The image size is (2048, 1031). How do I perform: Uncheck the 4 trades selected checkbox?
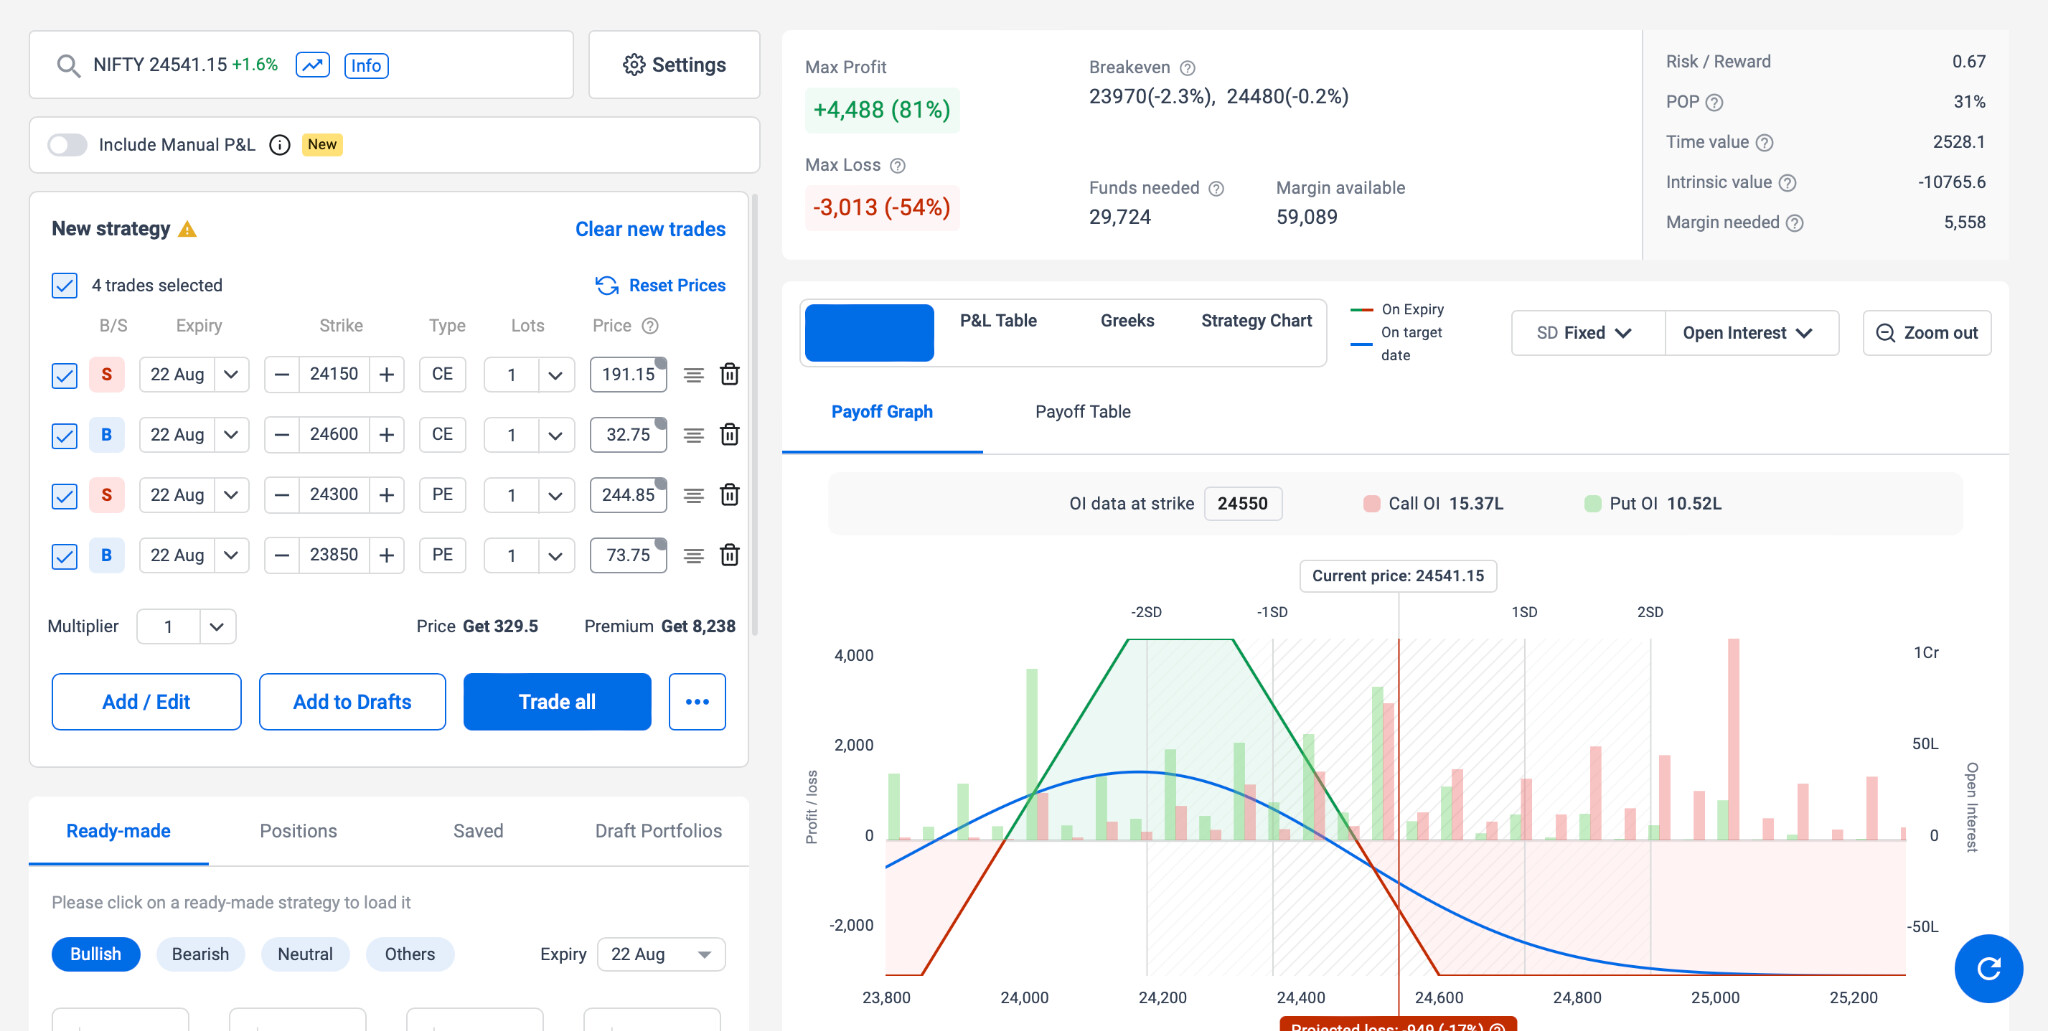(65, 286)
